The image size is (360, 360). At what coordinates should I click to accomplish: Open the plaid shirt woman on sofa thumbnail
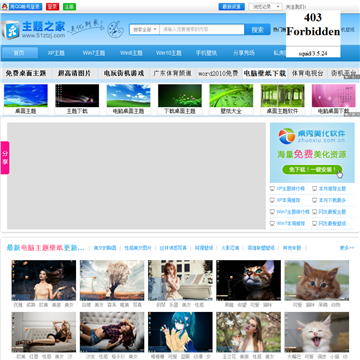point(112,332)
